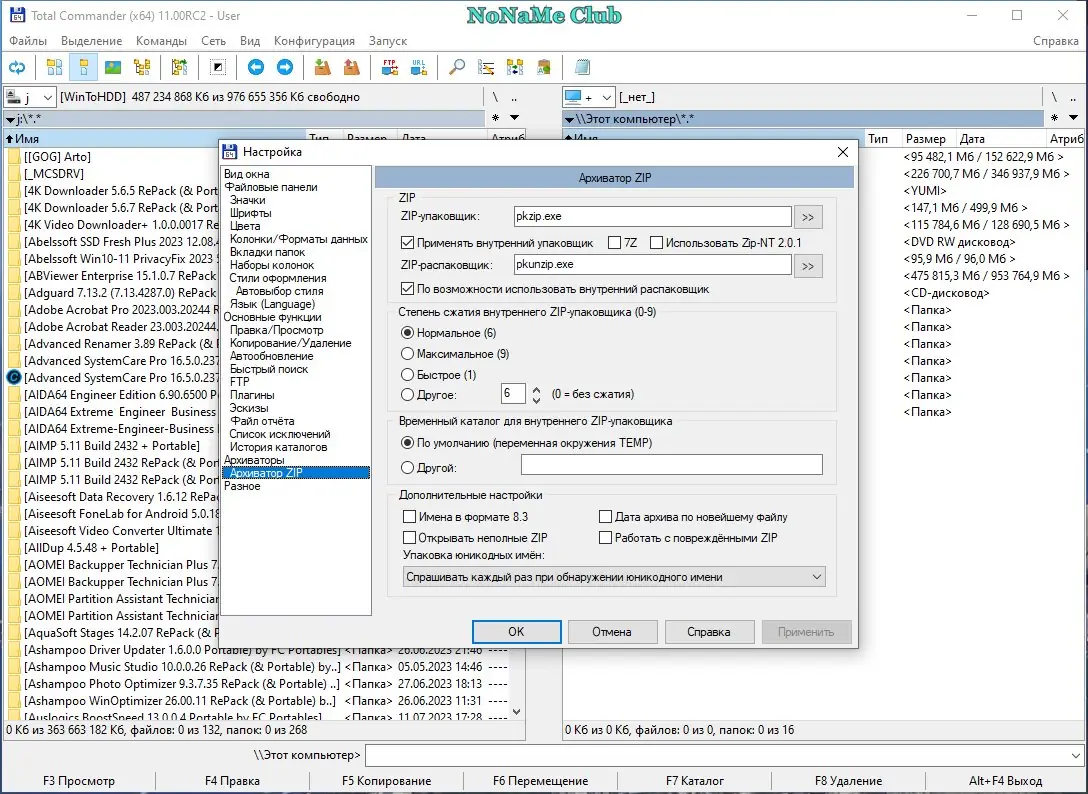
Task: Go forward using the blue right arrow
Action: [284, 67]
